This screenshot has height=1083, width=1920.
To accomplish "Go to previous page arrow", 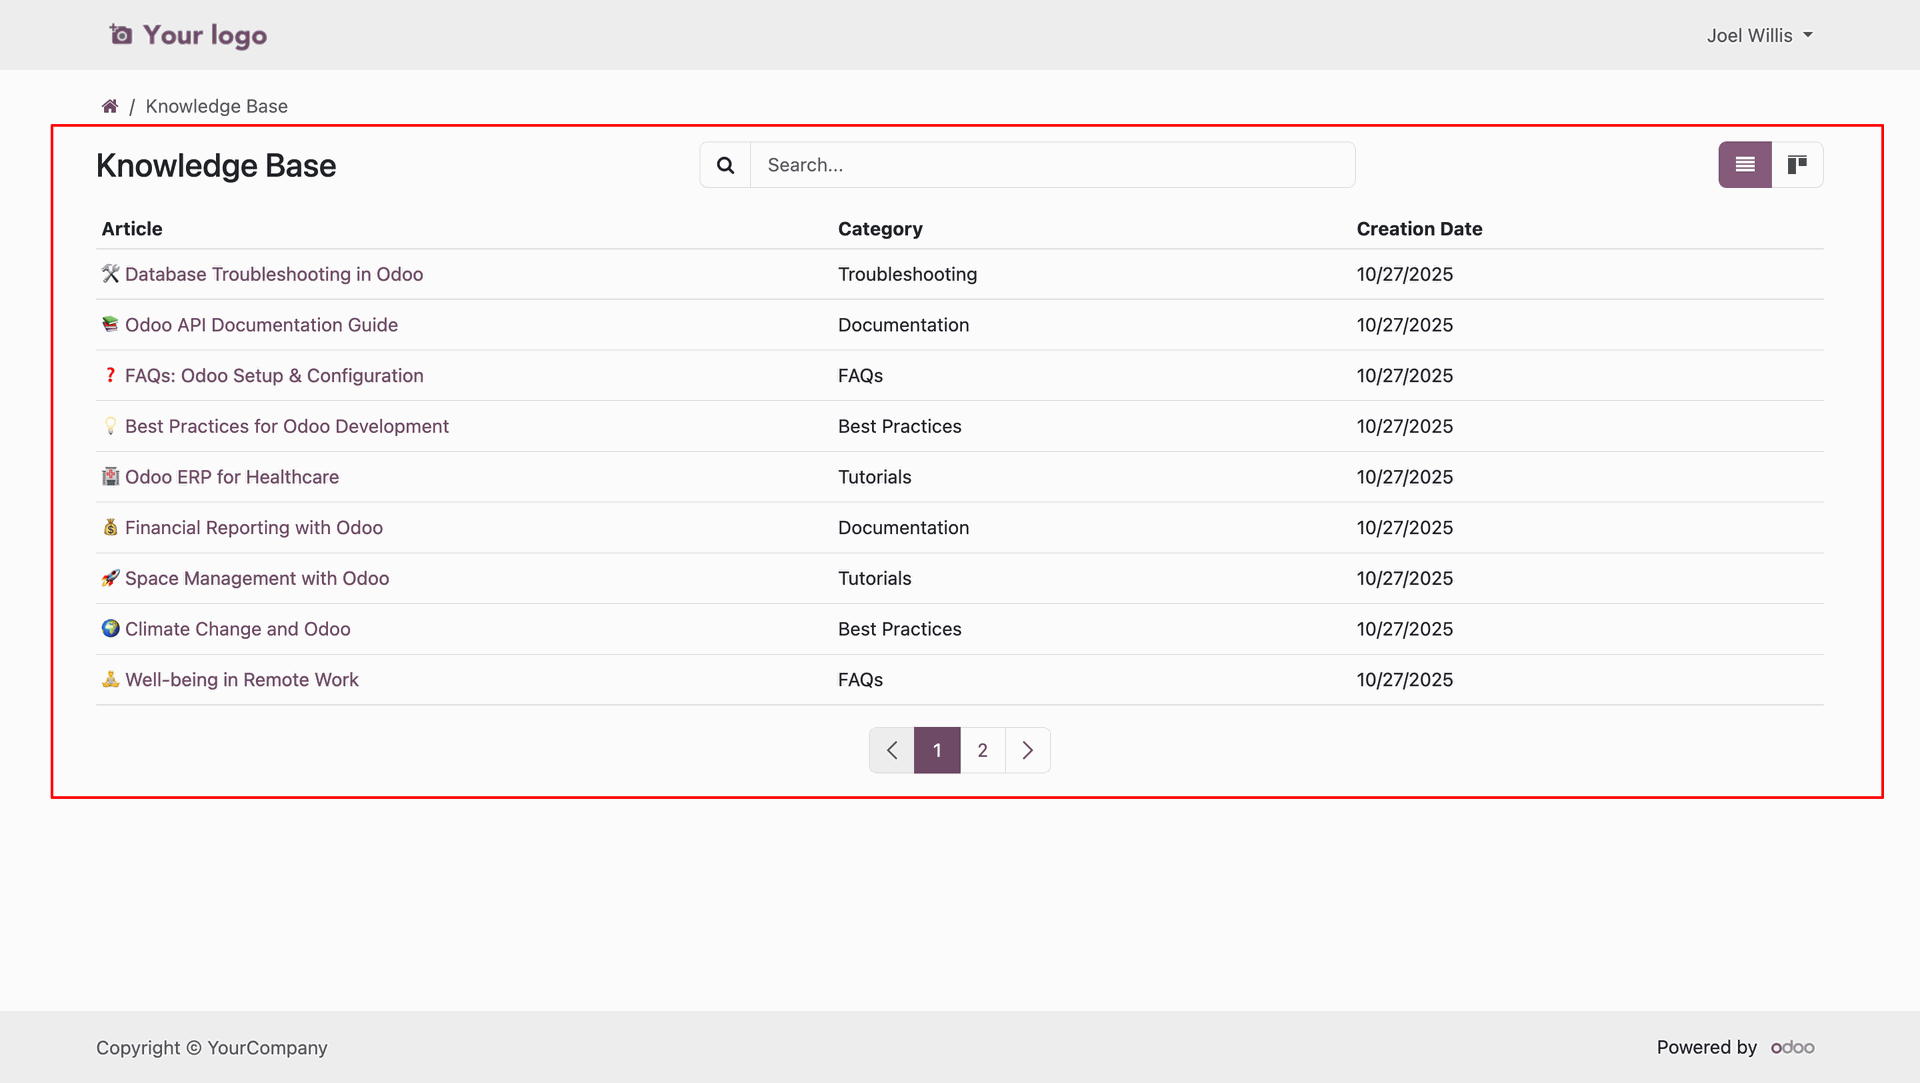I will 892,750.
